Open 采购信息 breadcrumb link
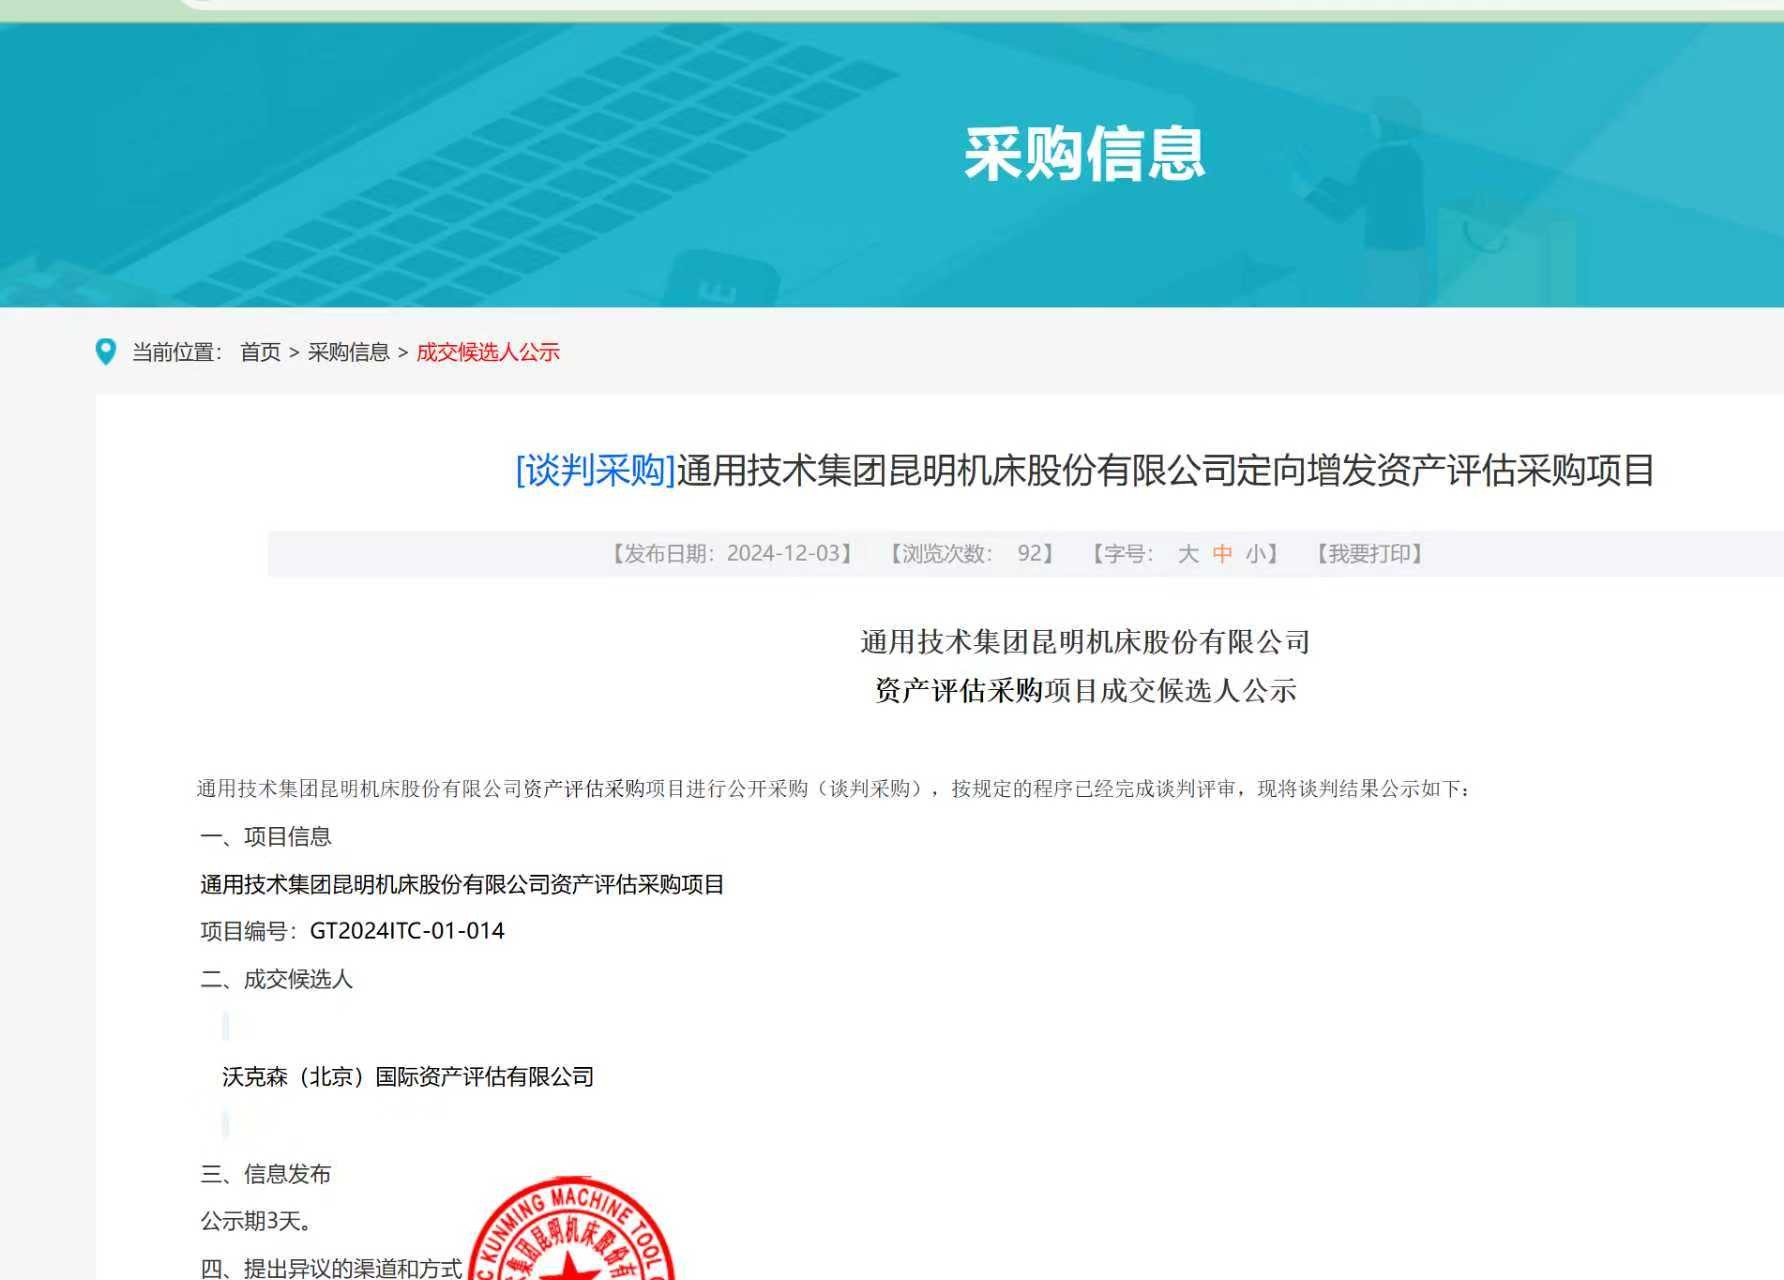Viewport: 1784px width, 1280px height. [x=348, y=352]
